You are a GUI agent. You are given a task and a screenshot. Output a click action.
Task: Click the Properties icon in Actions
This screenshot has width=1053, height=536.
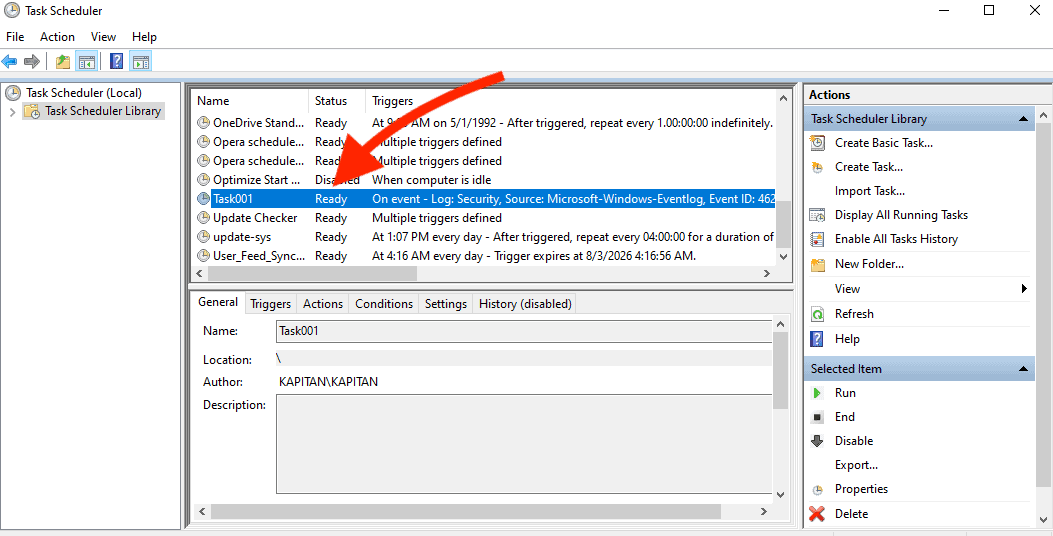point(818,490)
